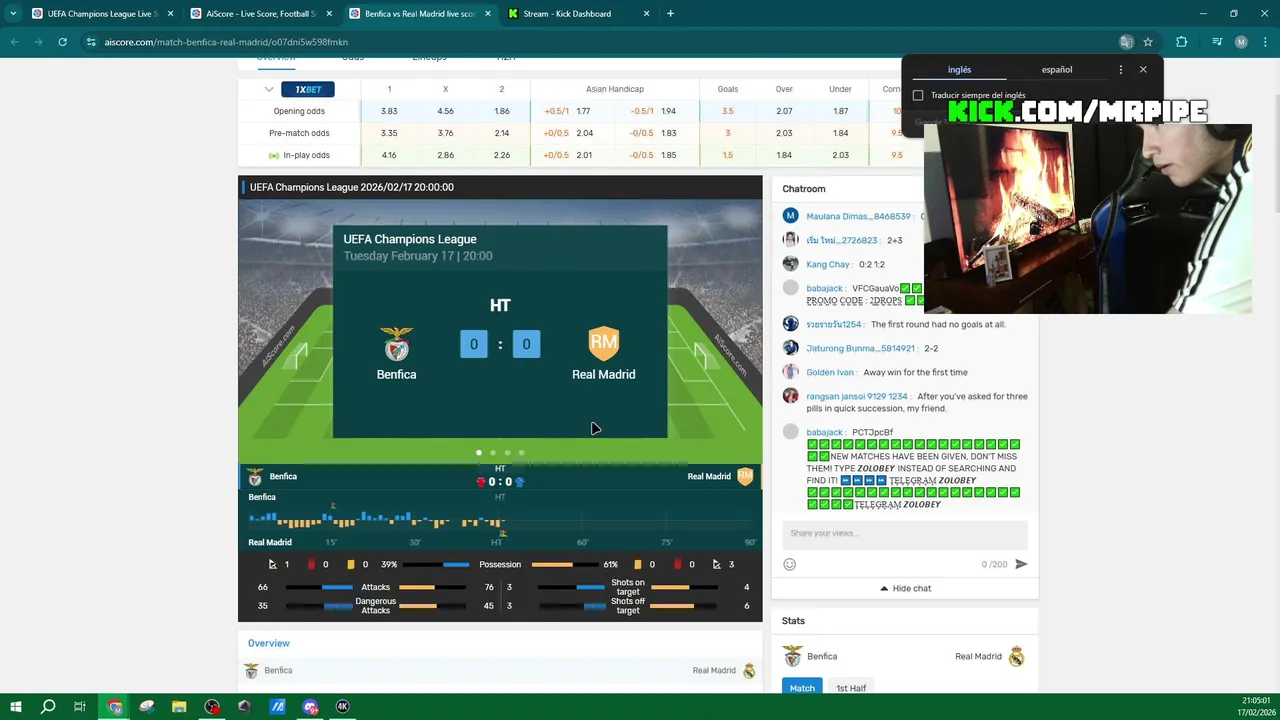This screenshot has height=720, width=1280.
Task: Click the Shots on target comparison bar
Action: 628,587
